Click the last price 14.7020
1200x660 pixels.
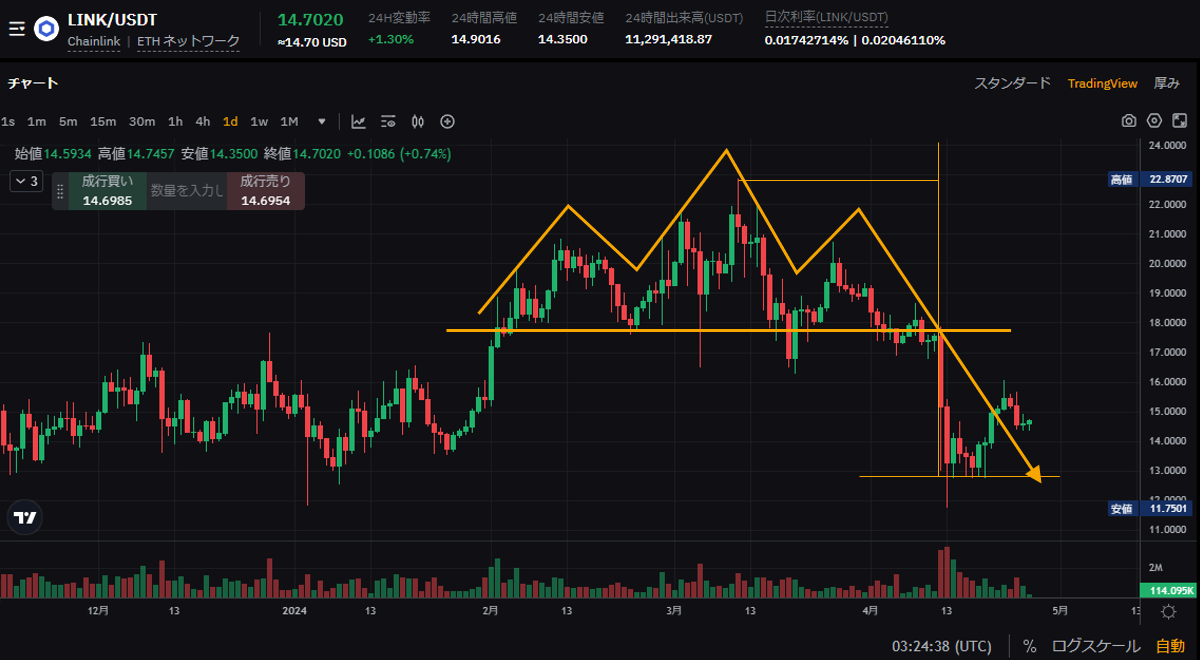pyautogui.click(x=310, y=19)
